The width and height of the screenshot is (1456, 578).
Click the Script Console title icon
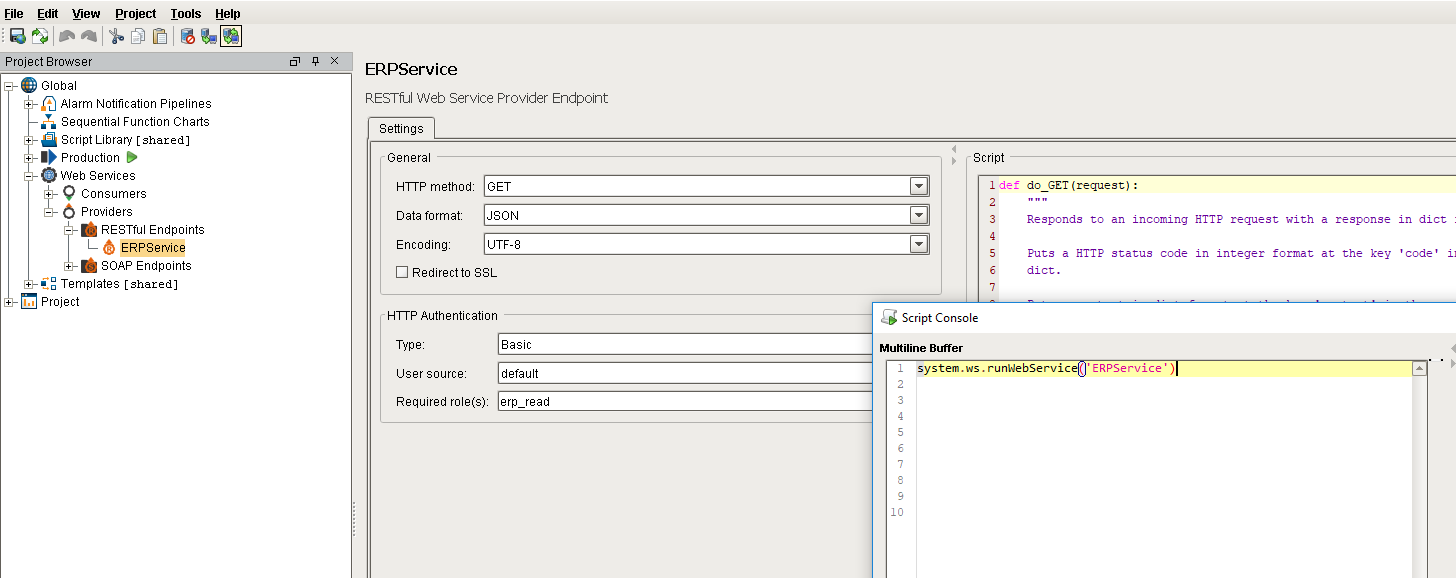[889, 317]
